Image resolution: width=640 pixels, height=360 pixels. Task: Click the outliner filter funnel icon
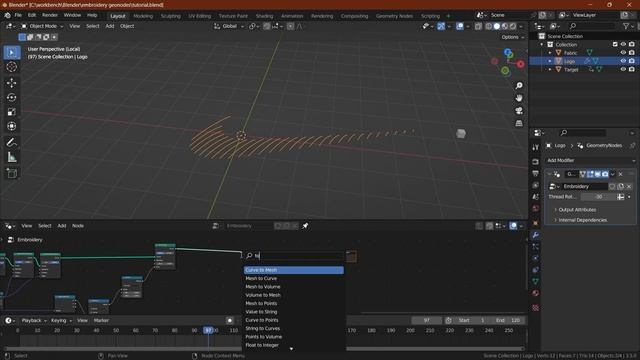tap(626, 26)
